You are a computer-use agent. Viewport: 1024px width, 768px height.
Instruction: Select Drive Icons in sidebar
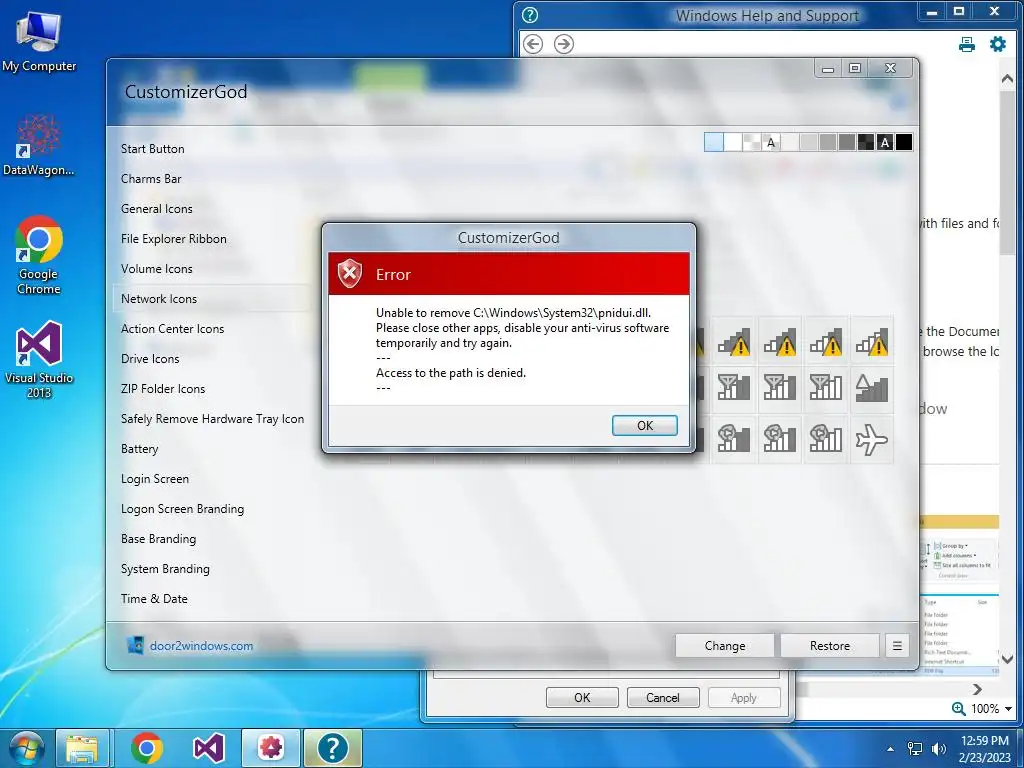coord(150,359)
